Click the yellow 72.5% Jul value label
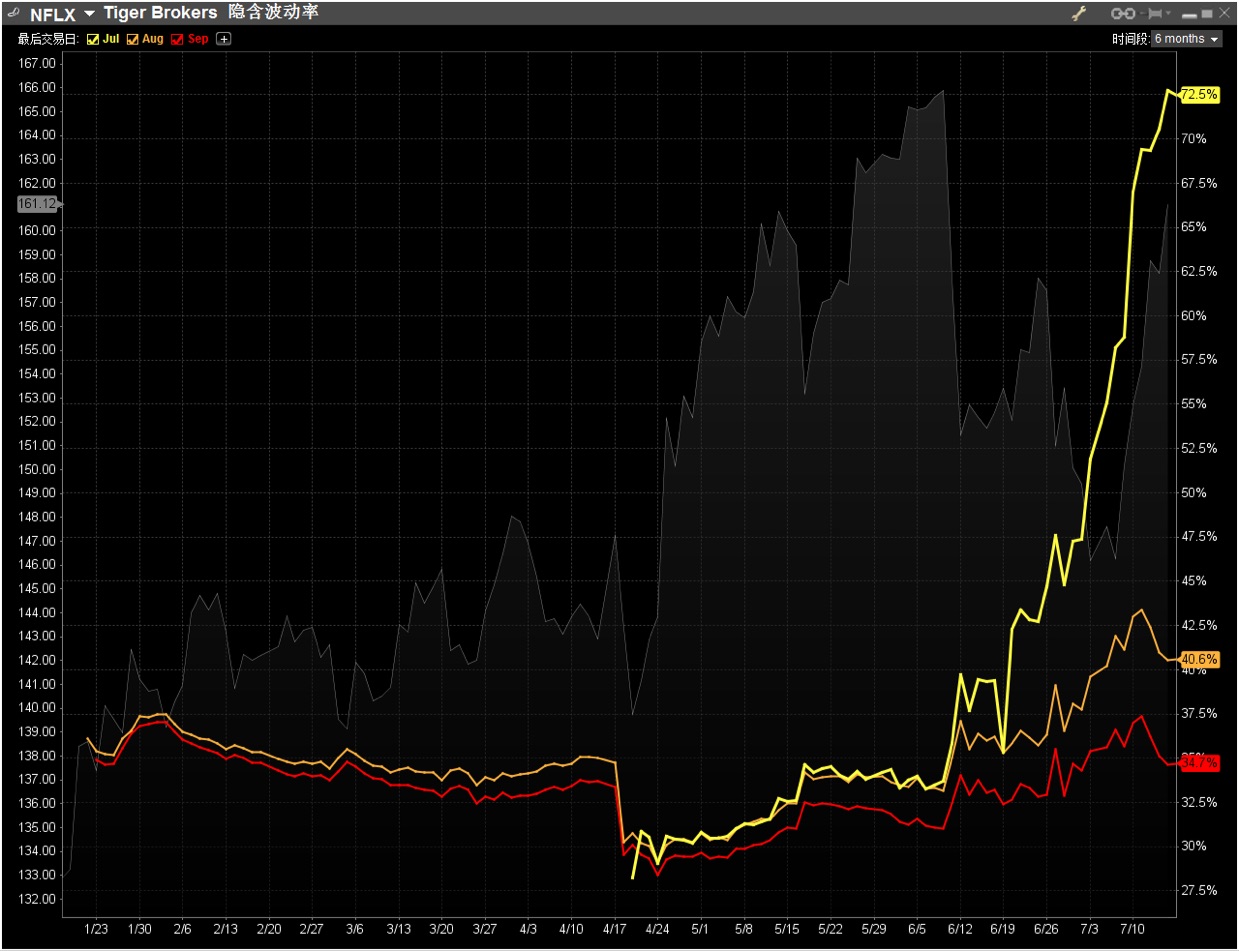 tap(1200, 94)
